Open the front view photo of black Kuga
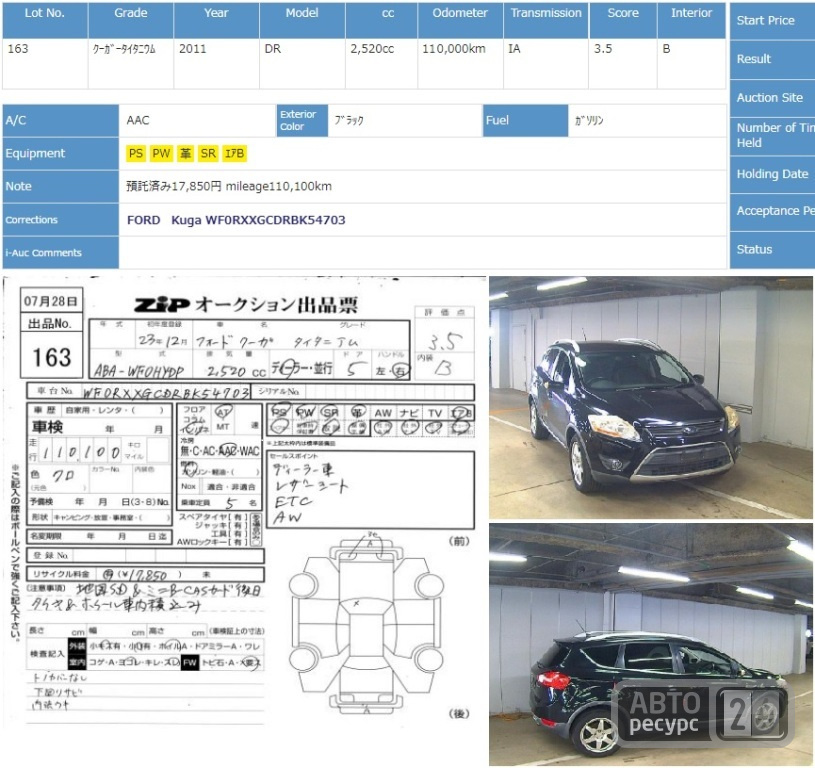 [651, 398]
